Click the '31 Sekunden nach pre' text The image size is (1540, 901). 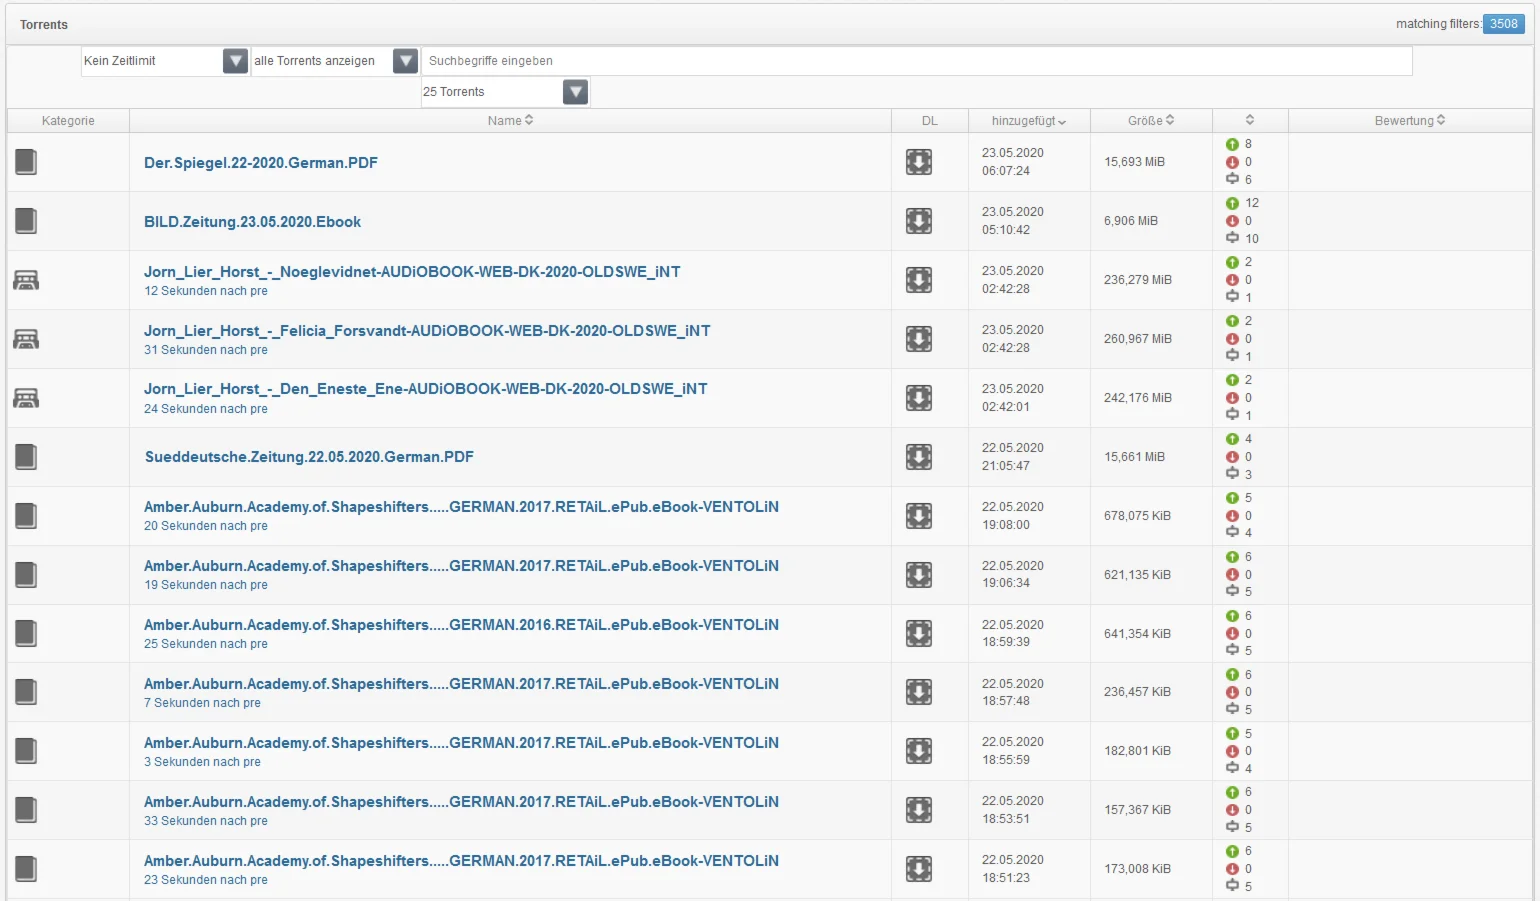(206, 350)
